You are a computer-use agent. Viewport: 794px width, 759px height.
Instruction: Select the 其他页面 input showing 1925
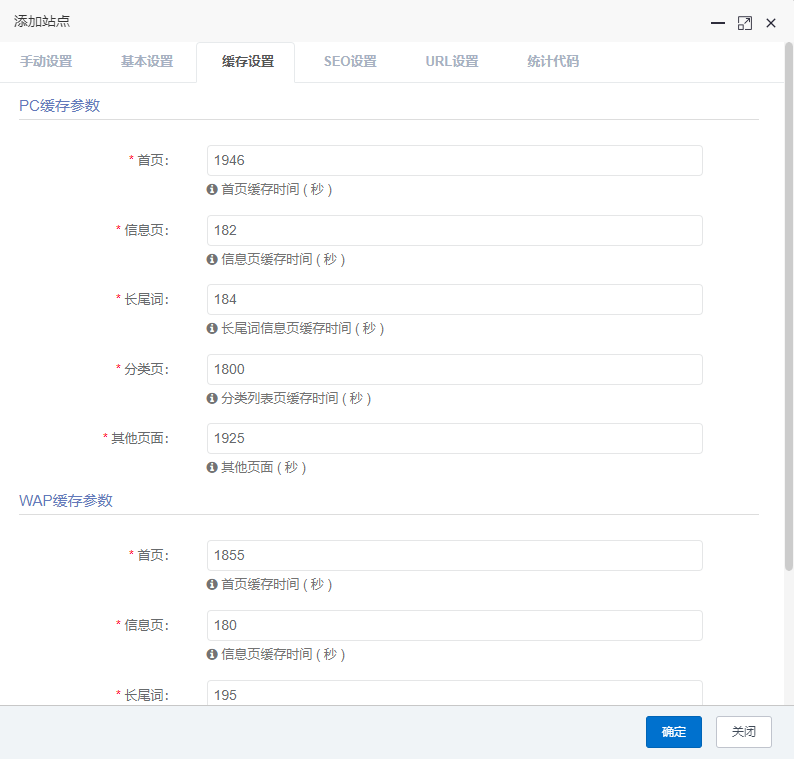(454, 438)
